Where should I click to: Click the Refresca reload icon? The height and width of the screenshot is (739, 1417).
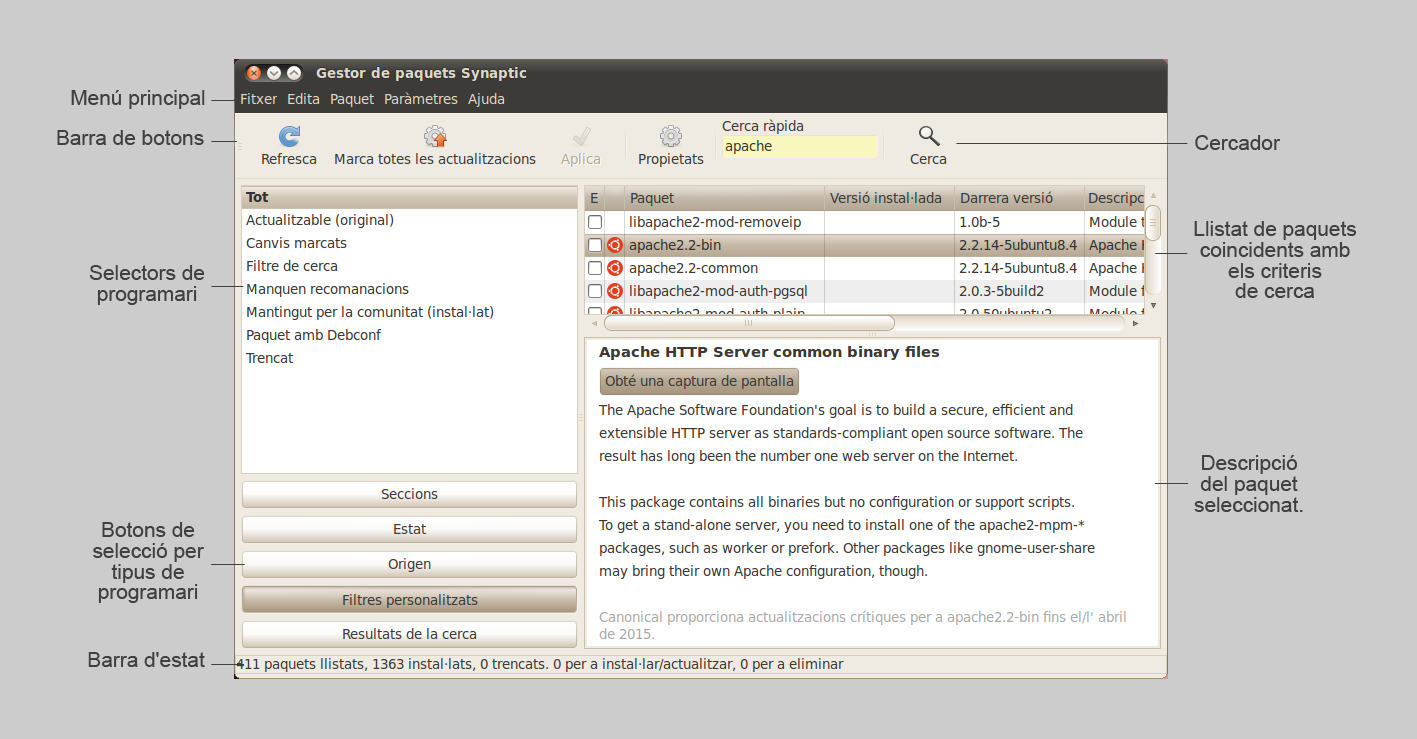289,137
